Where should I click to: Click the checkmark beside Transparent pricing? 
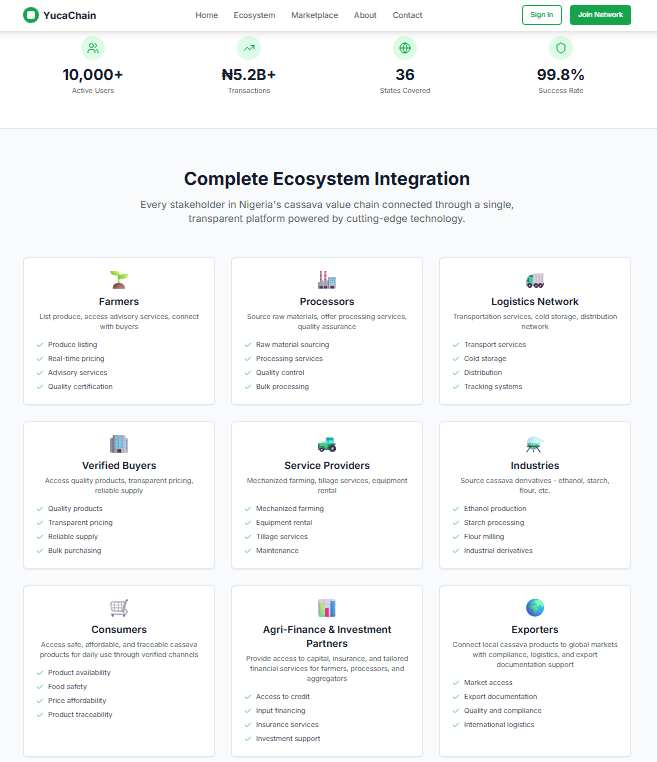[x=40, y=523]
